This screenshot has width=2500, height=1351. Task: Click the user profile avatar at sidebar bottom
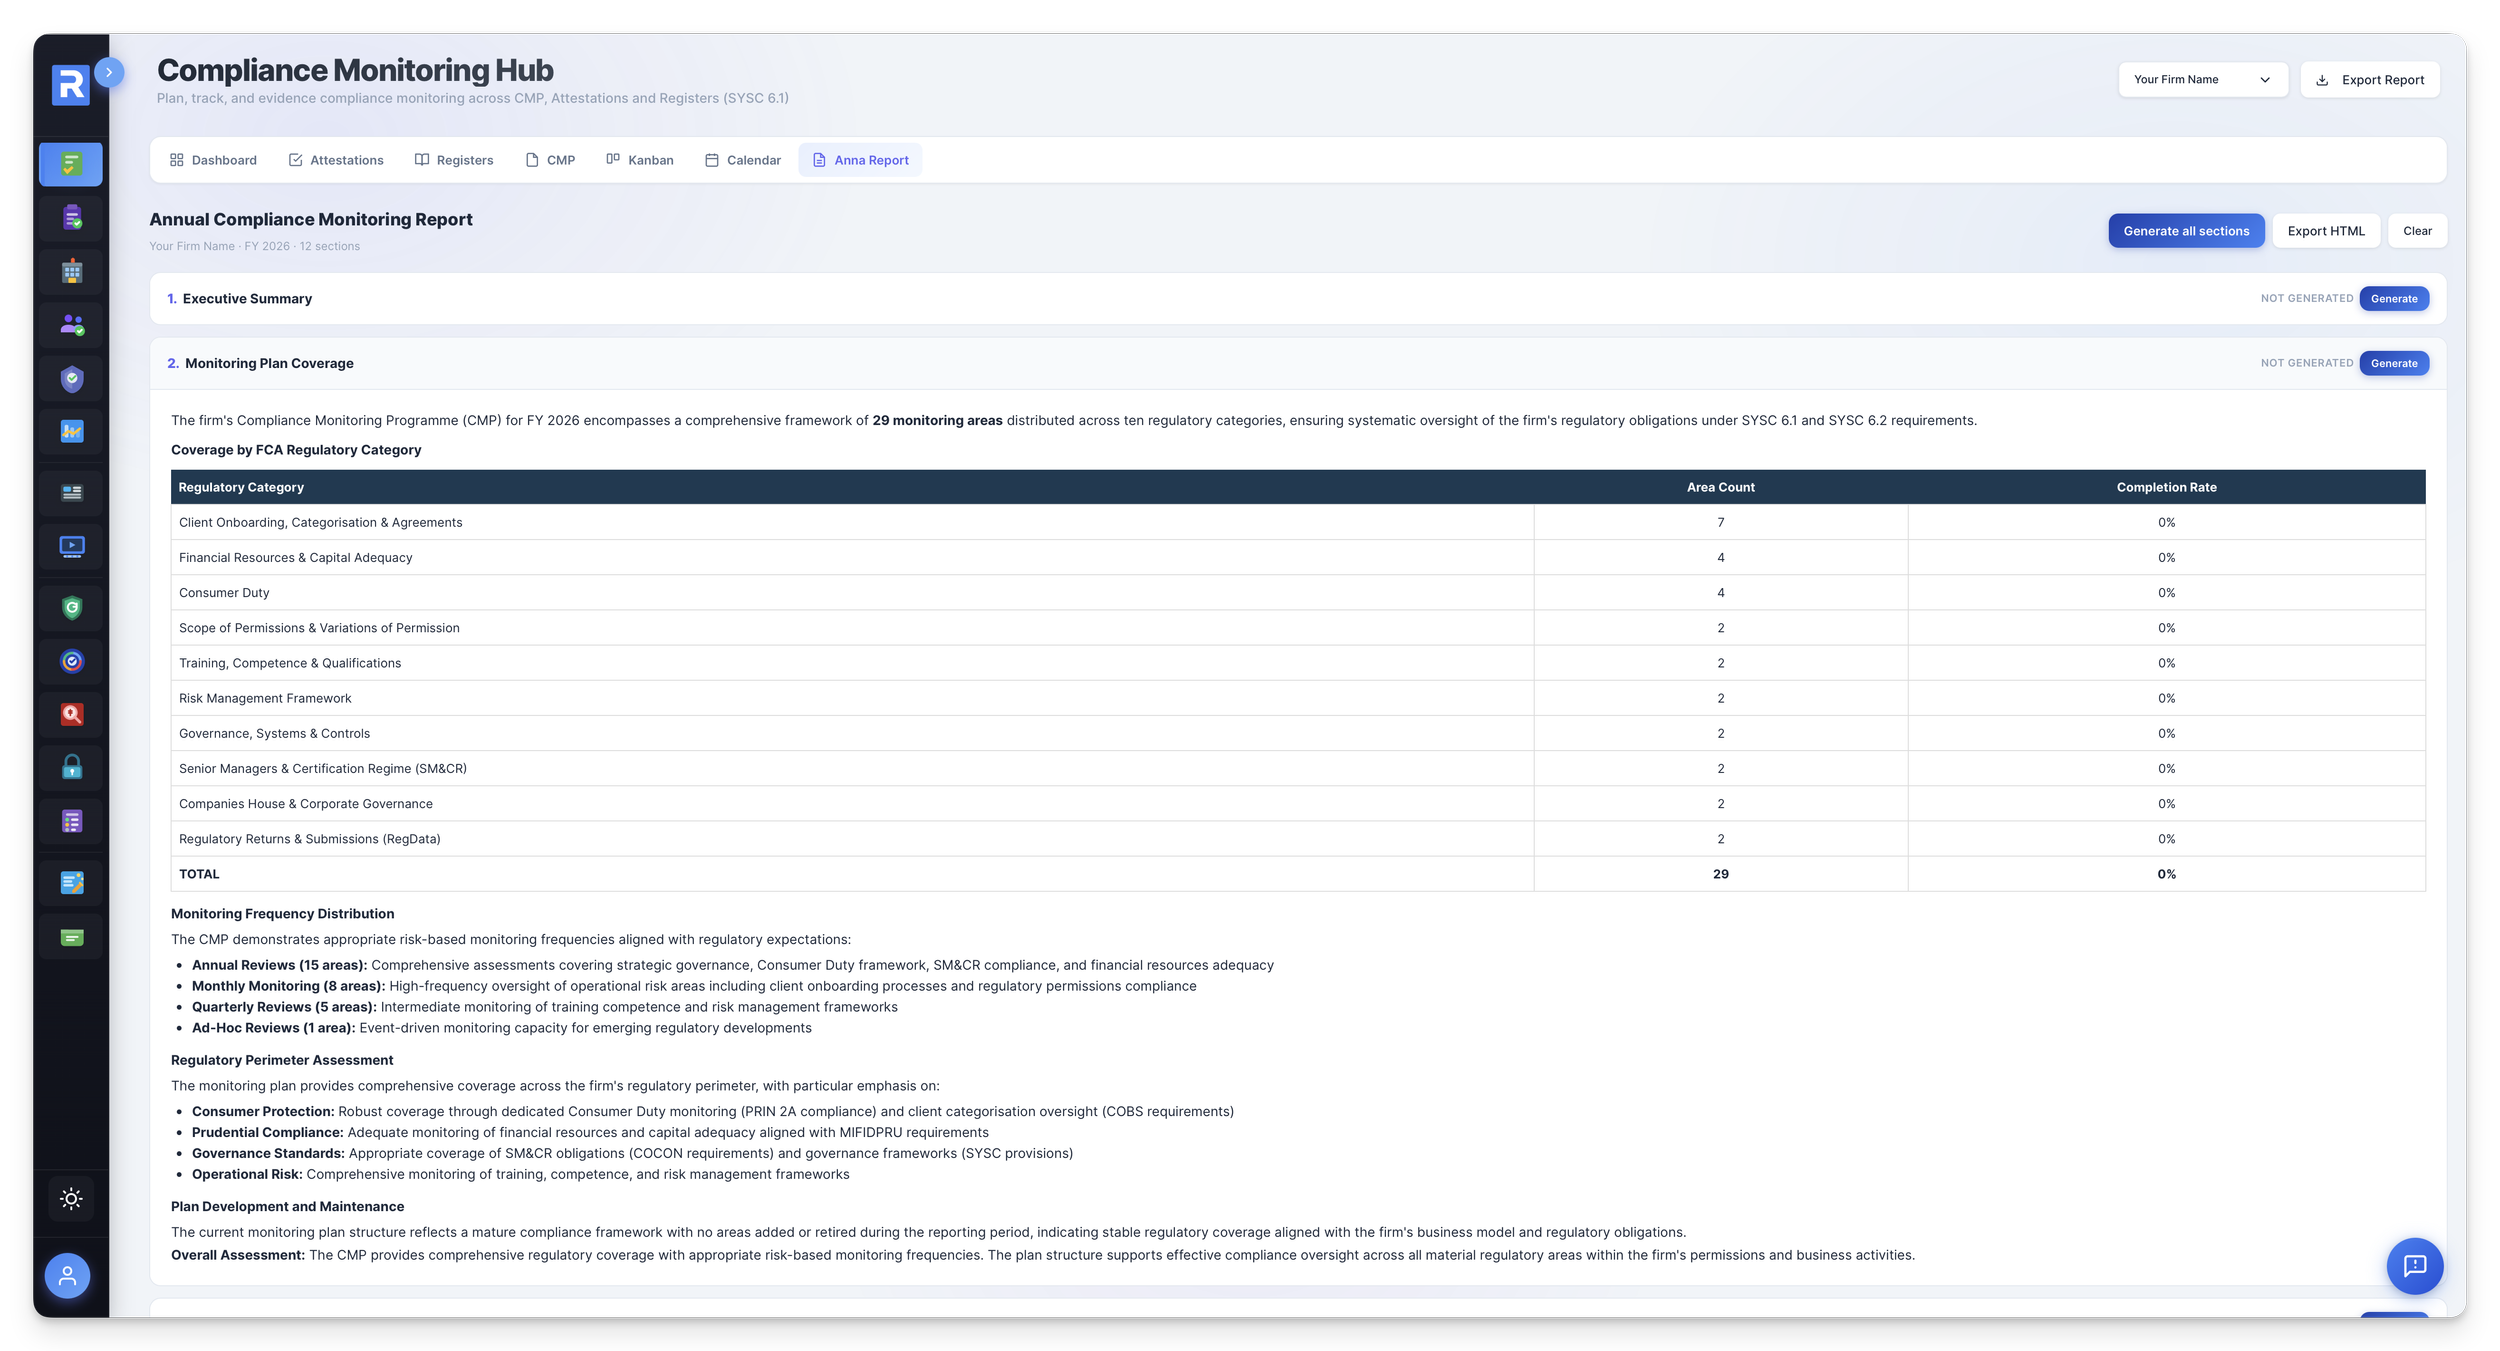[x=66, y=1276]
